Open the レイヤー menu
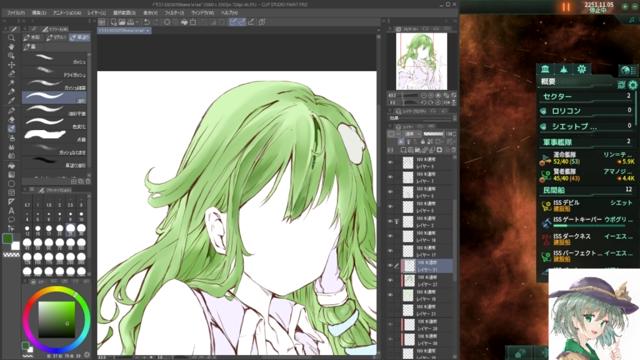 point(97,13)
